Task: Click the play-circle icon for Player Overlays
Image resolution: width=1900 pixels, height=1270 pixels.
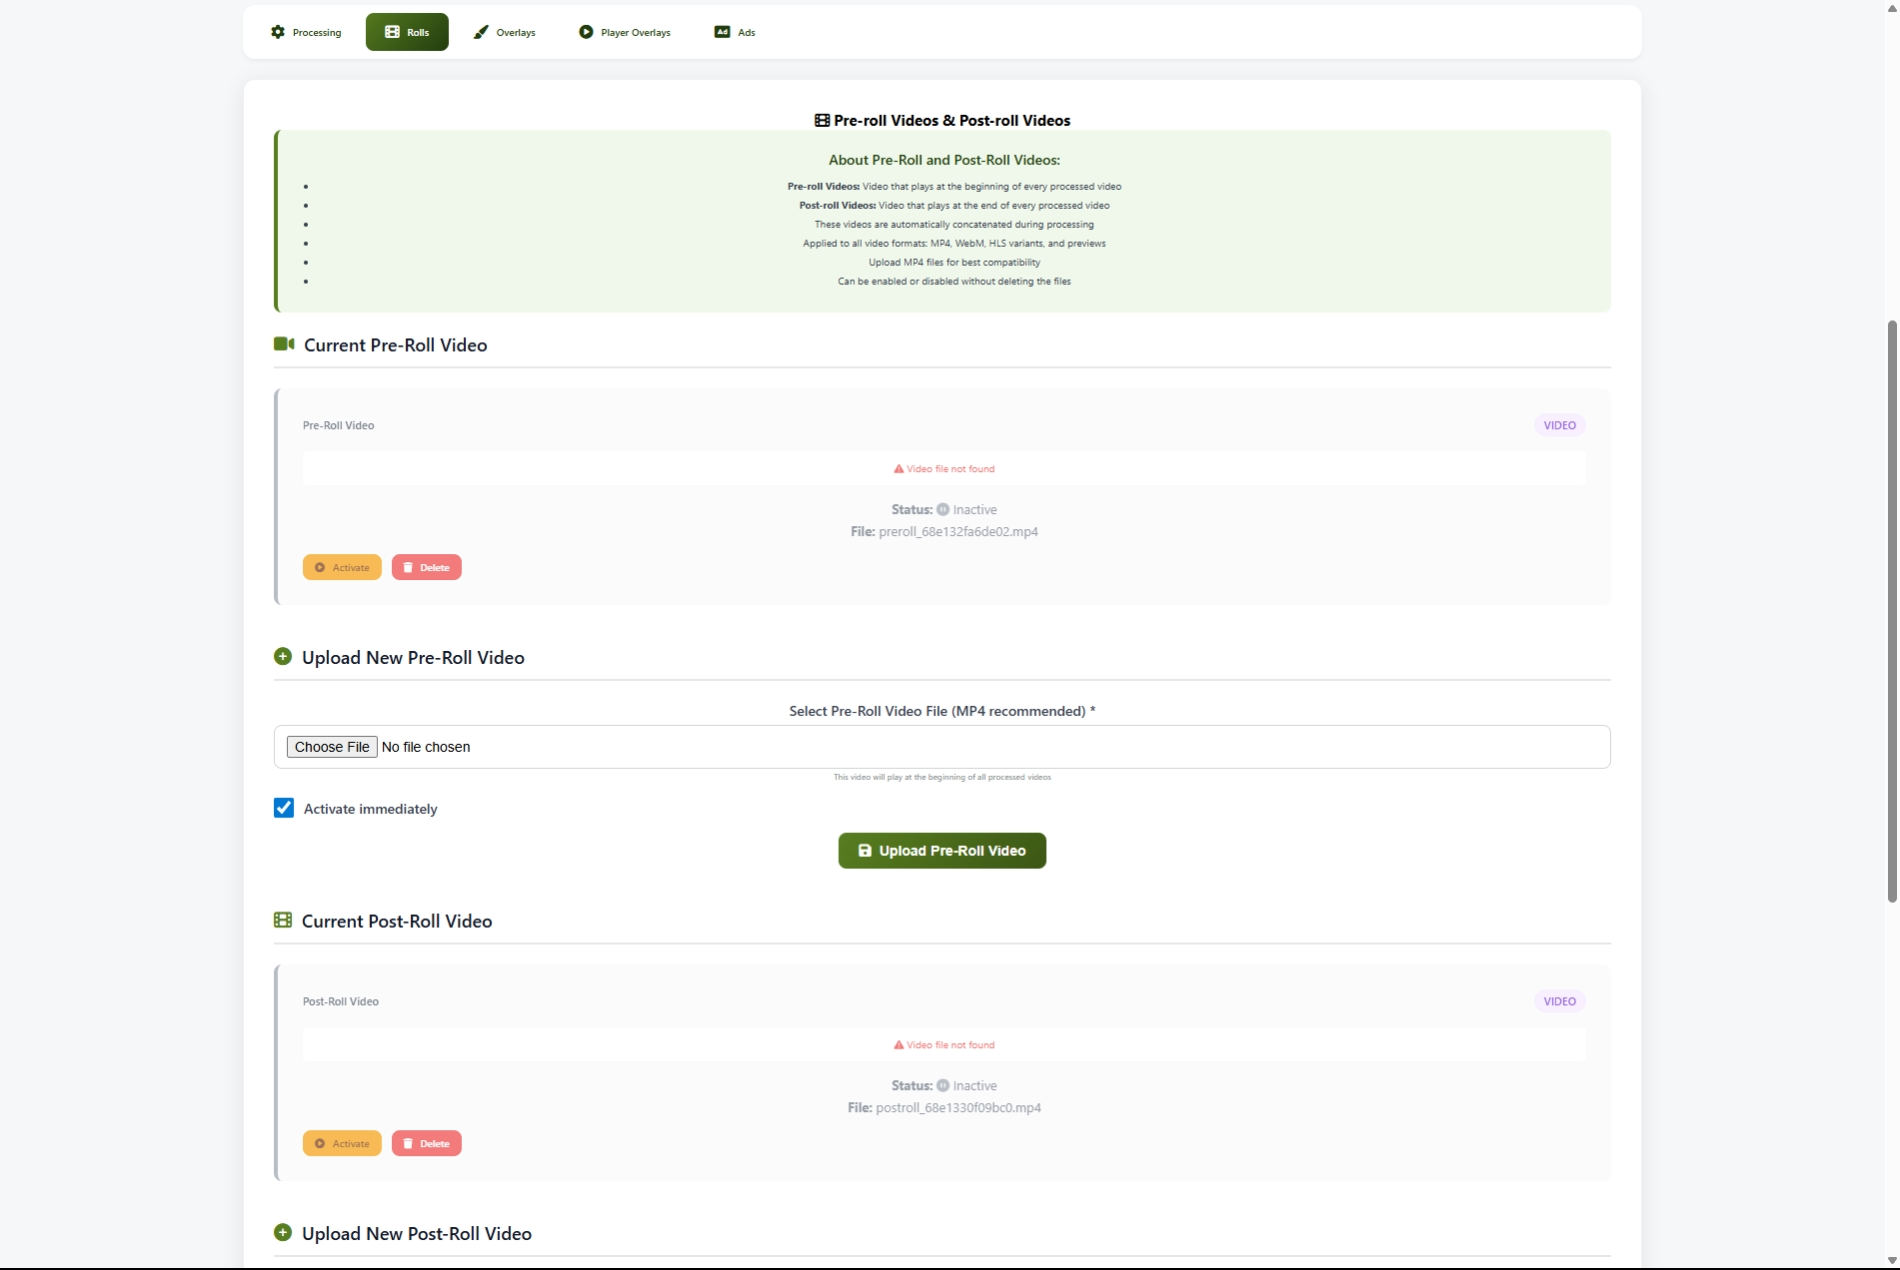Action: pos(586,32)
